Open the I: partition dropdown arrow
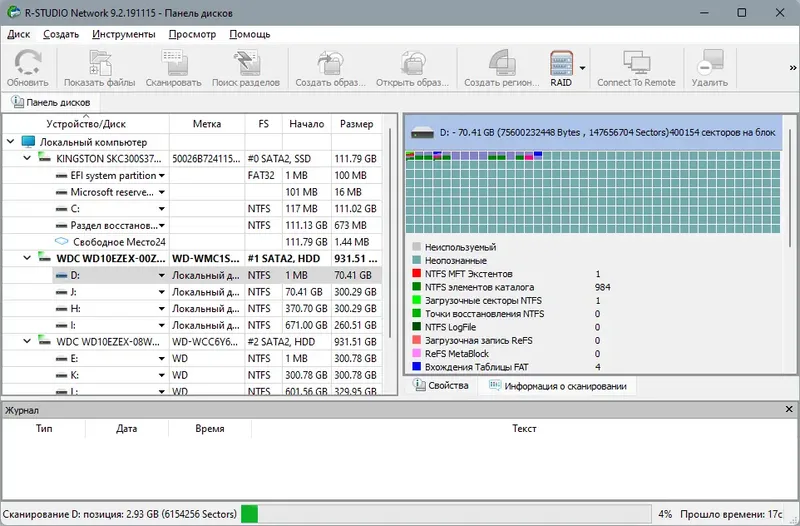 point(162,325)
